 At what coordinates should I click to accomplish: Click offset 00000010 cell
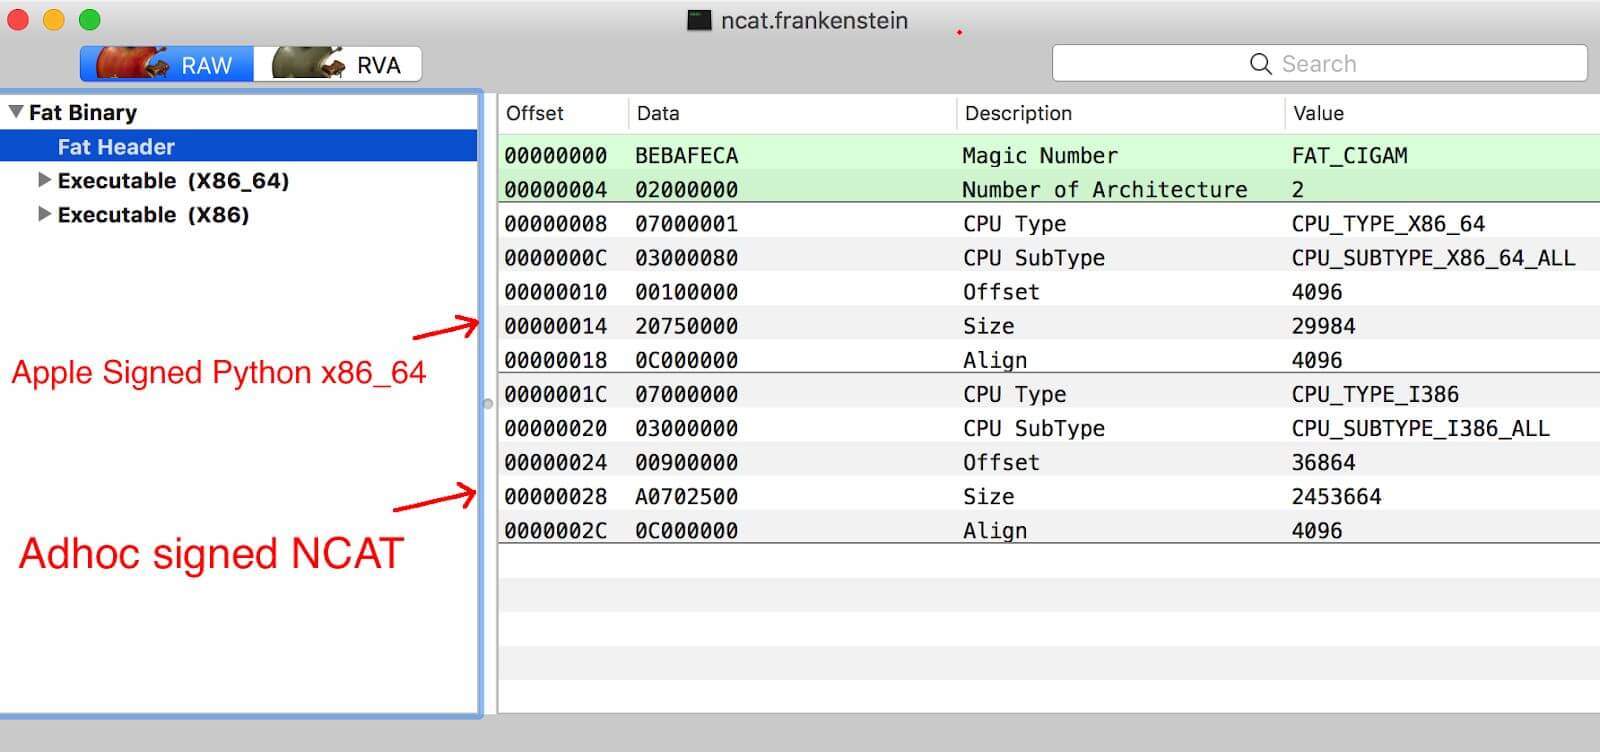555,292
